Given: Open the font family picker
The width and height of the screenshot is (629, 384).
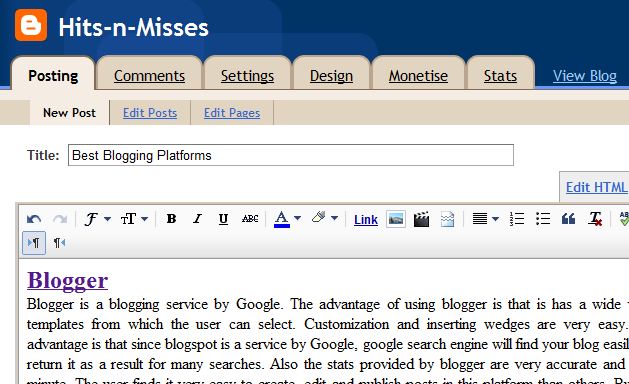Looking at the screenshot, I should coord(91,219).
